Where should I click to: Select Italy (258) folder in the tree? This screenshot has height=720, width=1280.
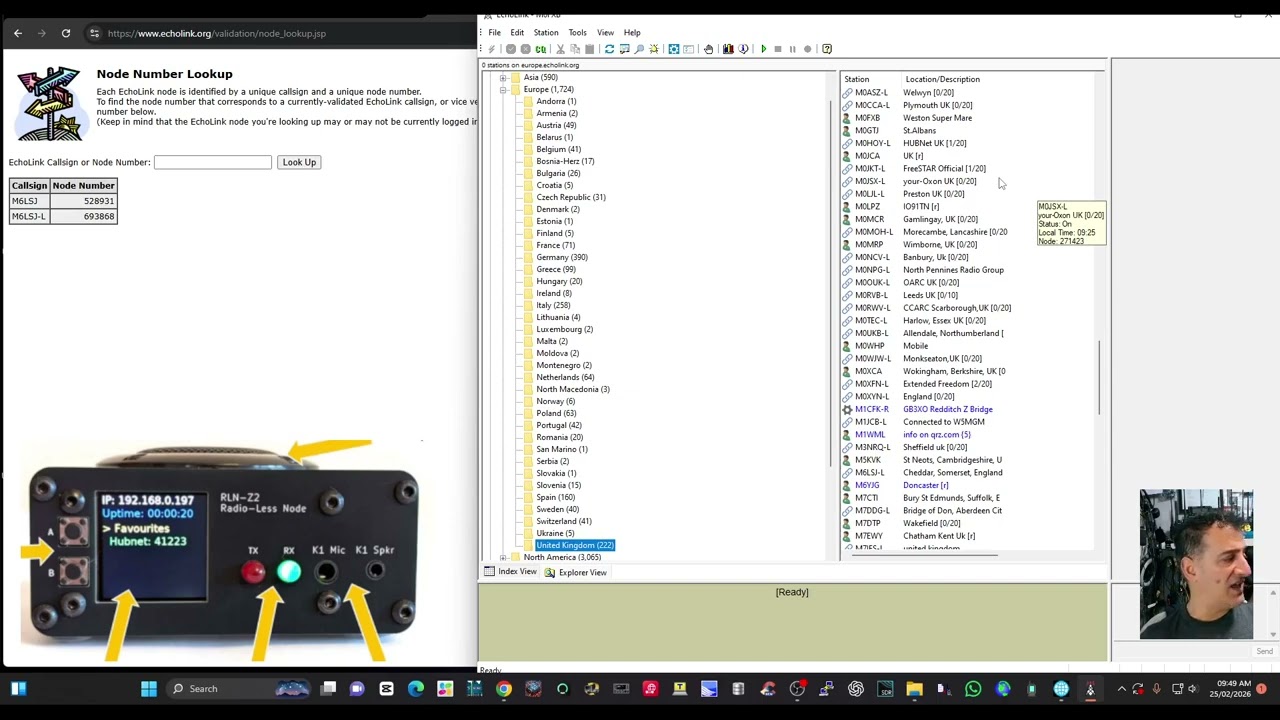click(x=553, y=305)
